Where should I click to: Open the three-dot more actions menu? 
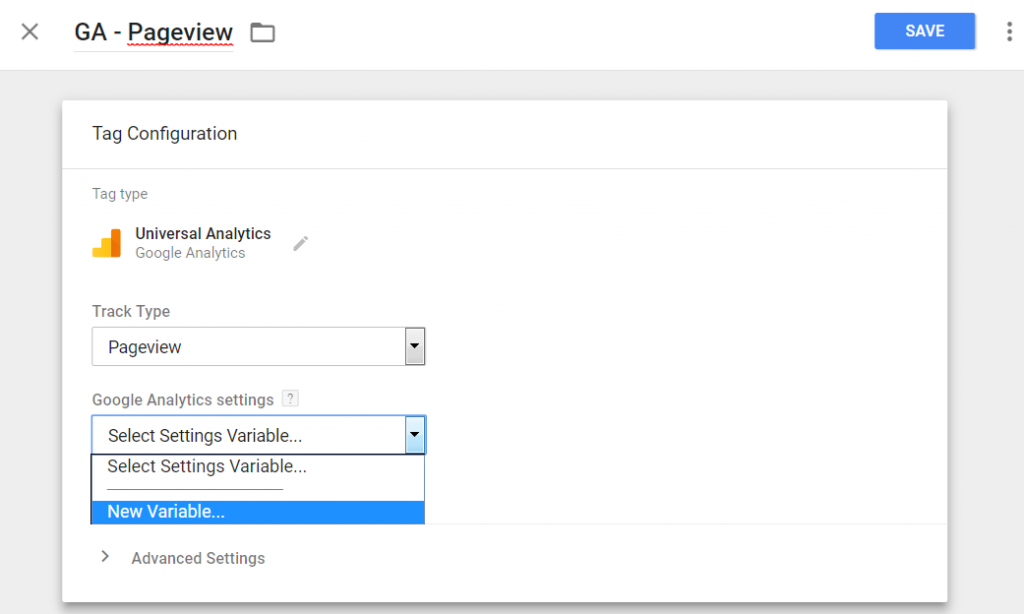coord(1008,31)
